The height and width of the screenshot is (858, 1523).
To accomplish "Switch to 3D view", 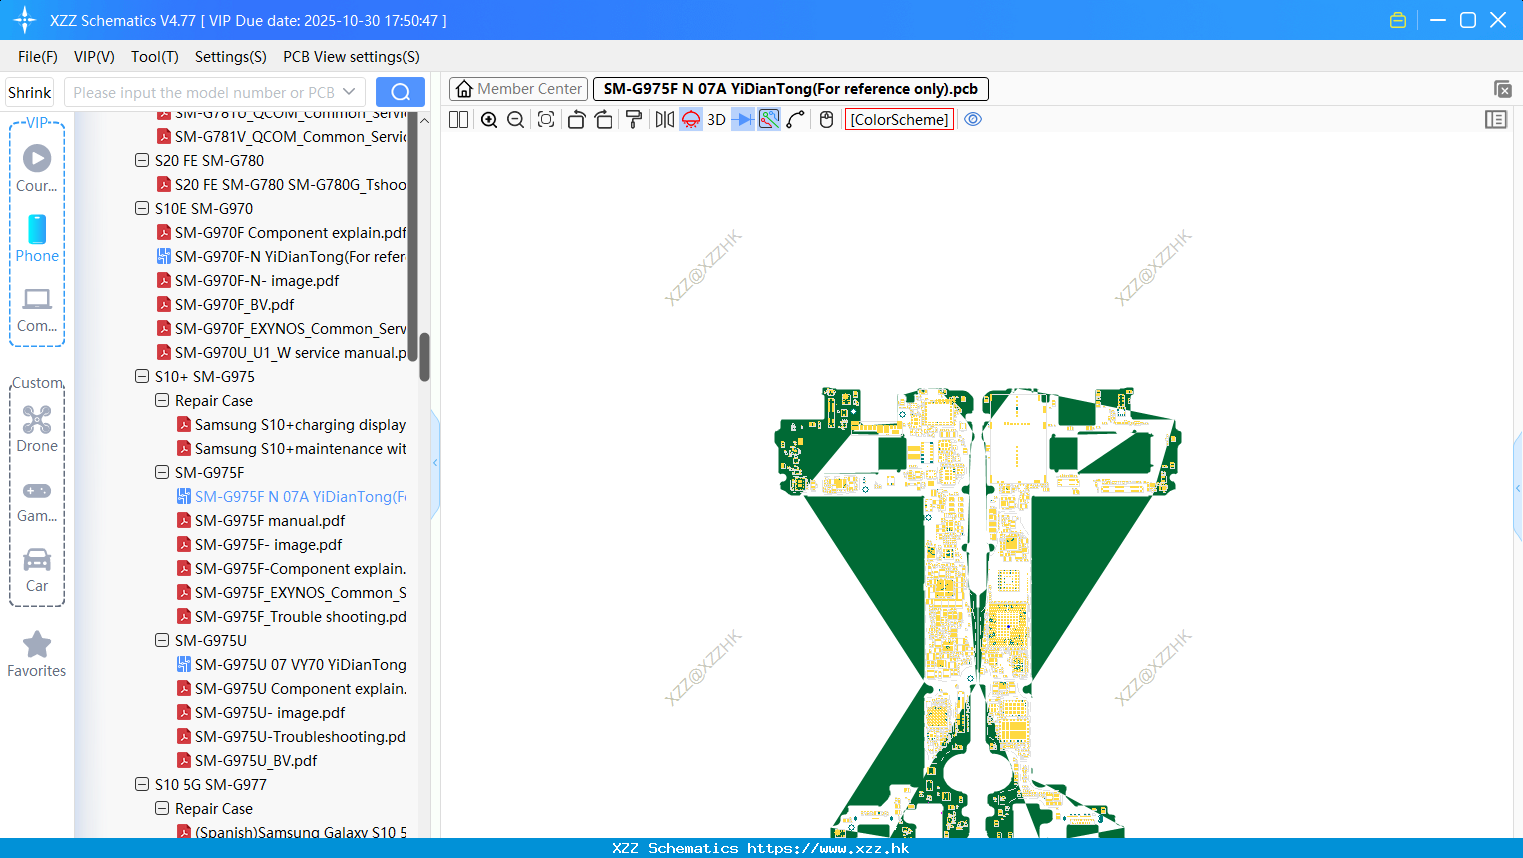I will [716, 120].
